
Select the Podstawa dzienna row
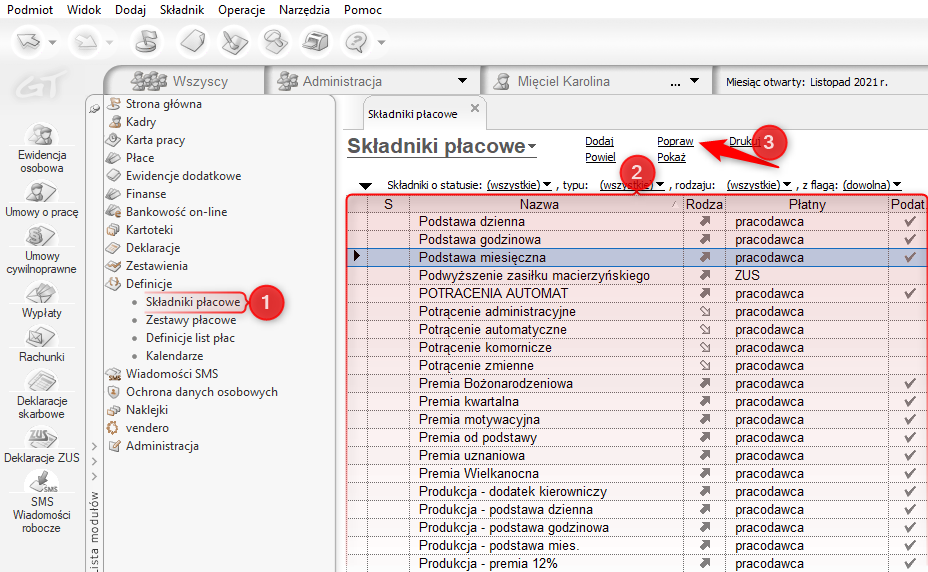(636, 221)
